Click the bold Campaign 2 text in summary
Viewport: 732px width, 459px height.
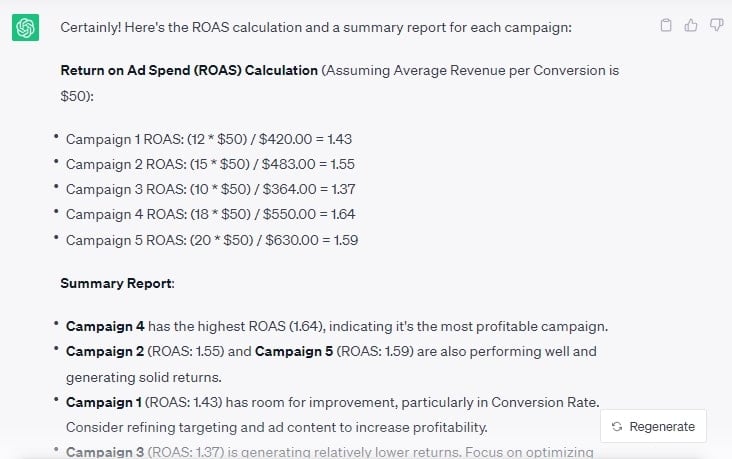click(x=104, y=351)
